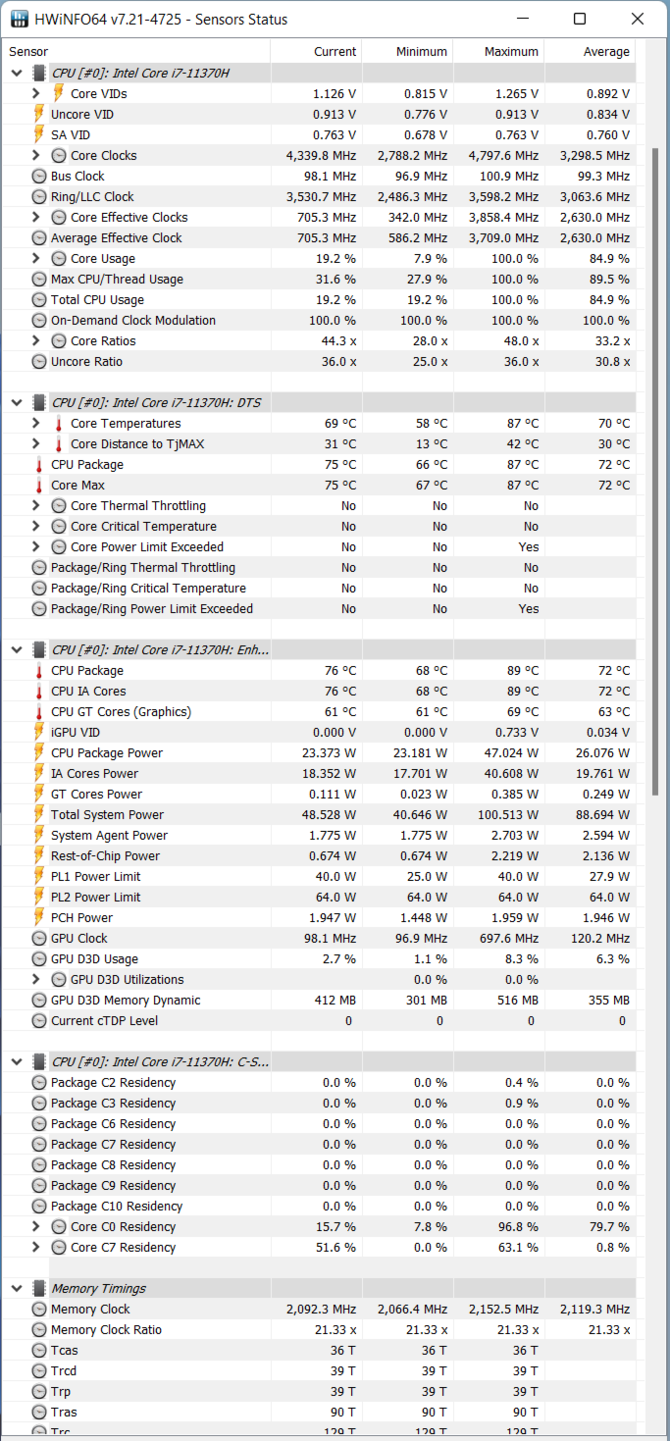Viewport: 670px width, 1441px height.
Task: Click CPU Package Power lightning icon
Action: (x=39, y=753)
